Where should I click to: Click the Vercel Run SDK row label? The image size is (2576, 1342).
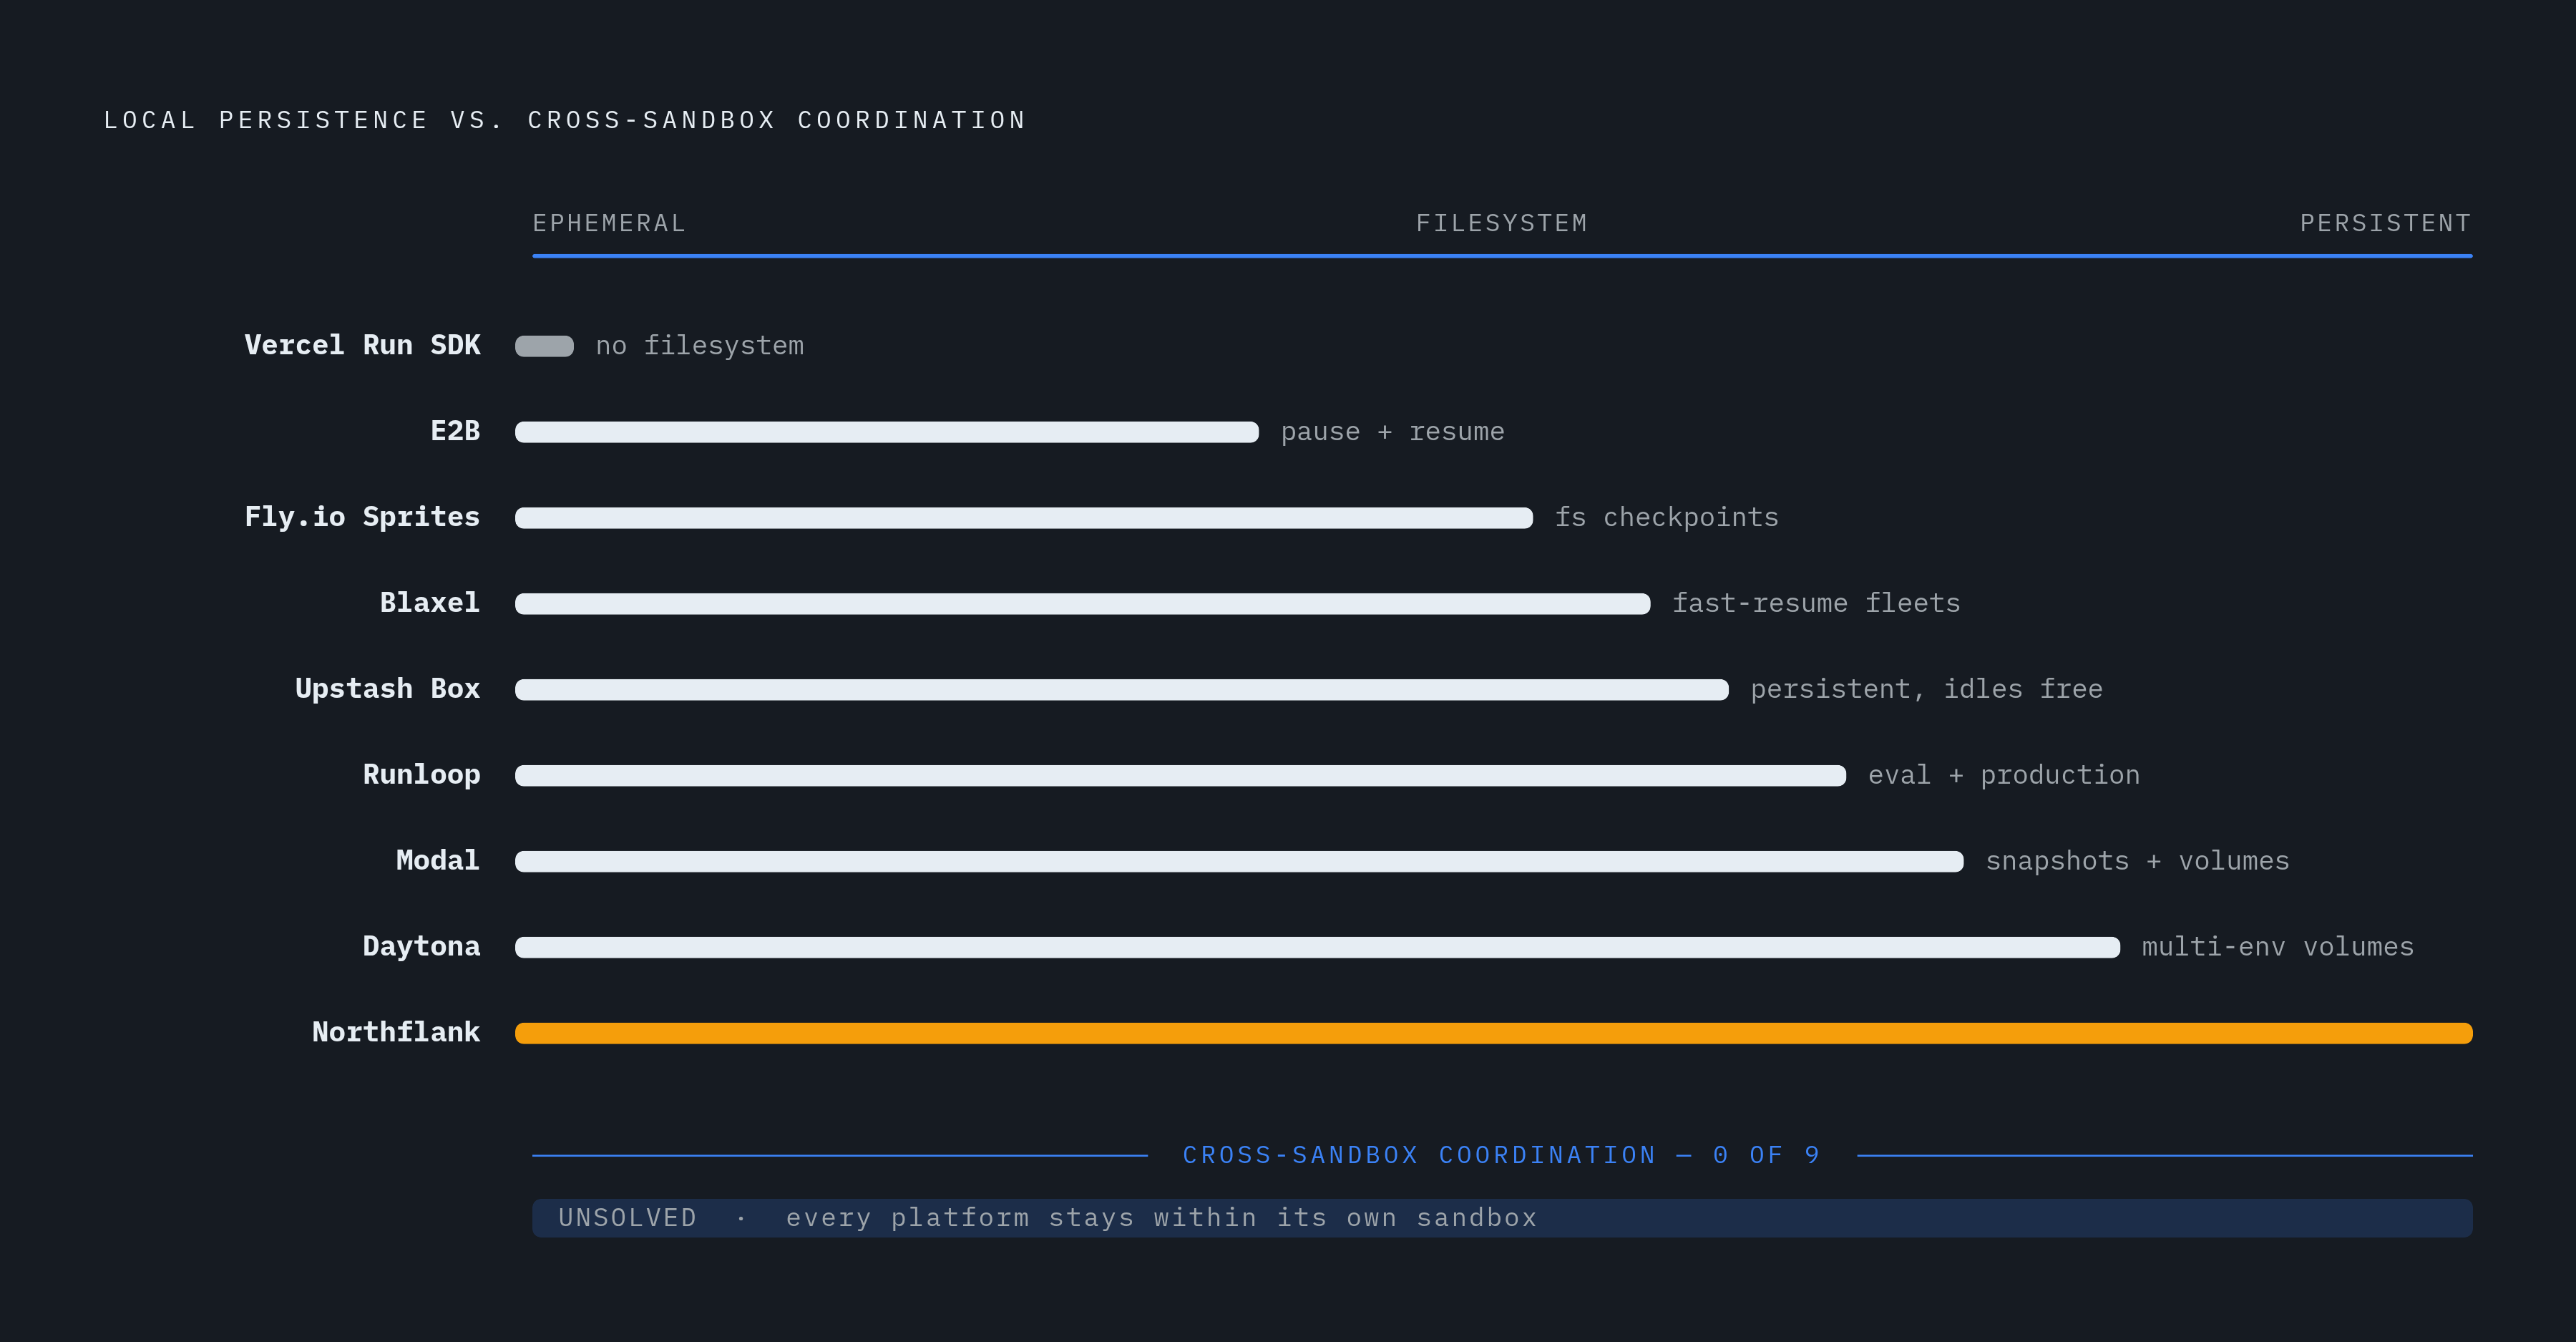pyautogui.click(x=362, y=345)
